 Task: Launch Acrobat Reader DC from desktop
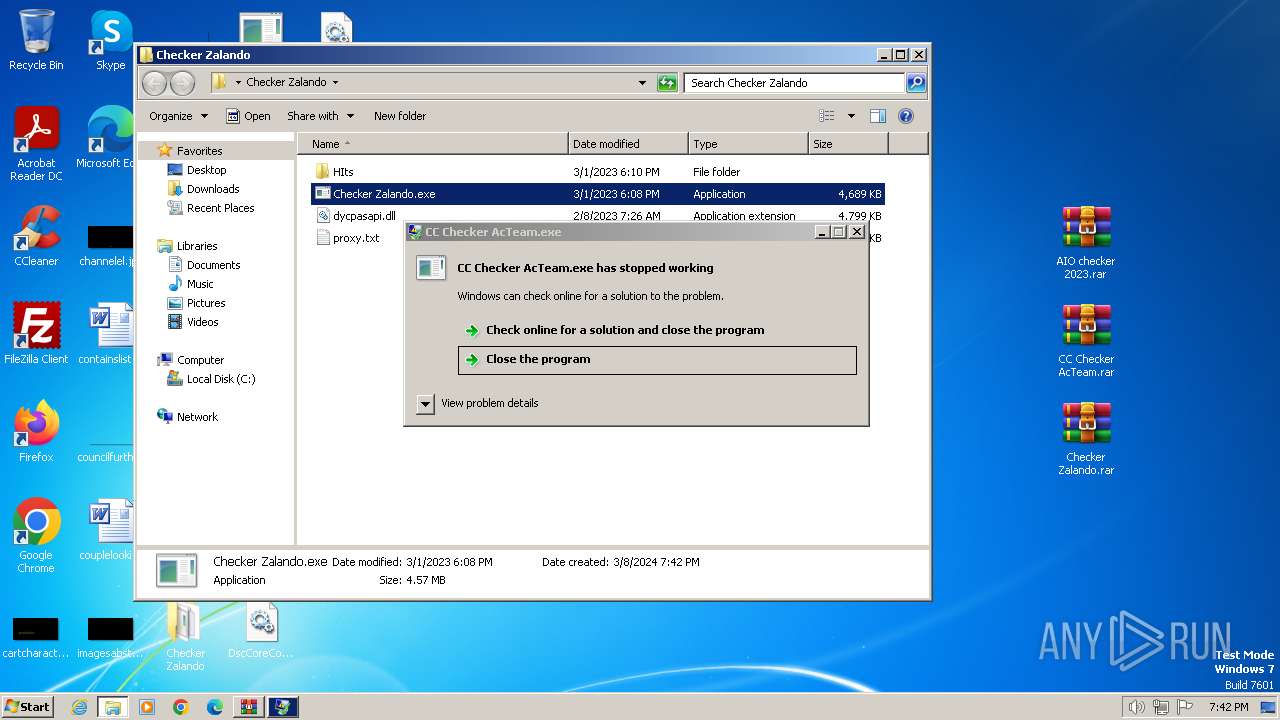[x=36, y=144]
